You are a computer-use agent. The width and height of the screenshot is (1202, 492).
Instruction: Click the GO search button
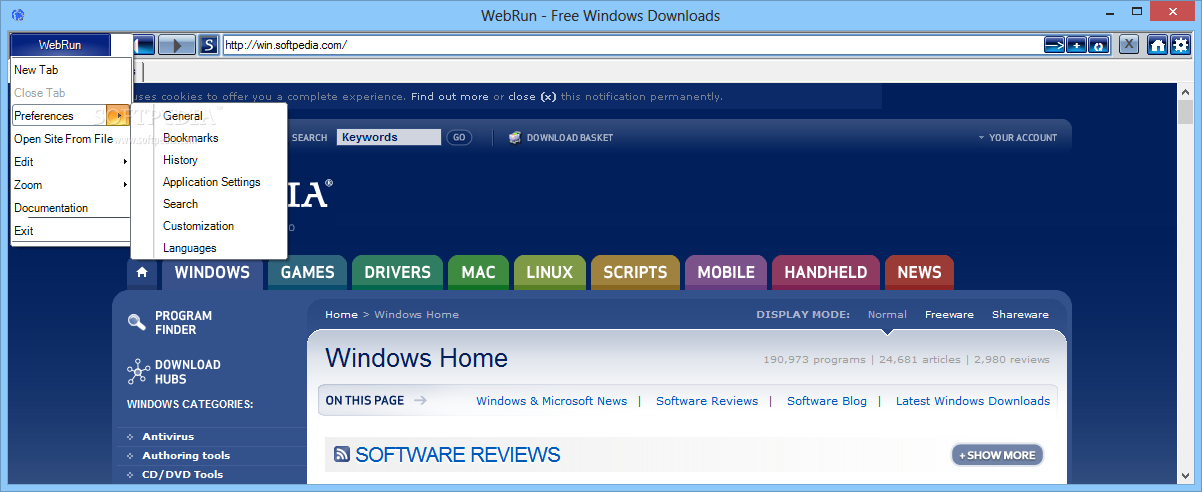click(459, 138)
